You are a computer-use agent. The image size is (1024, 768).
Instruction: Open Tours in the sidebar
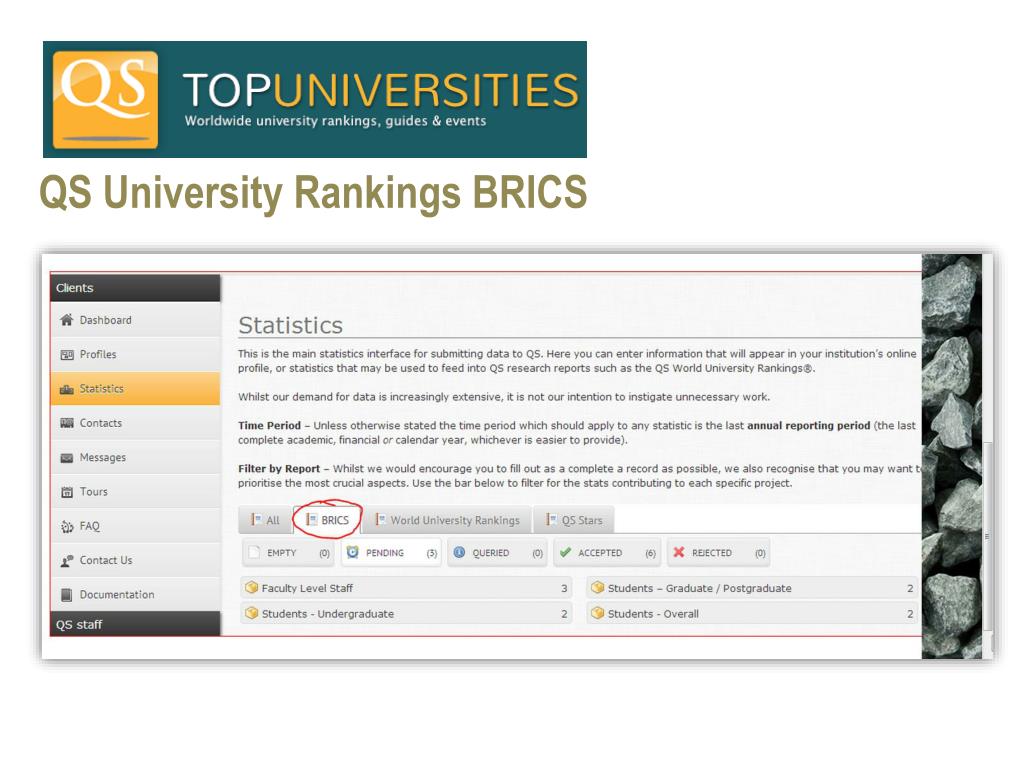(135, 492)
